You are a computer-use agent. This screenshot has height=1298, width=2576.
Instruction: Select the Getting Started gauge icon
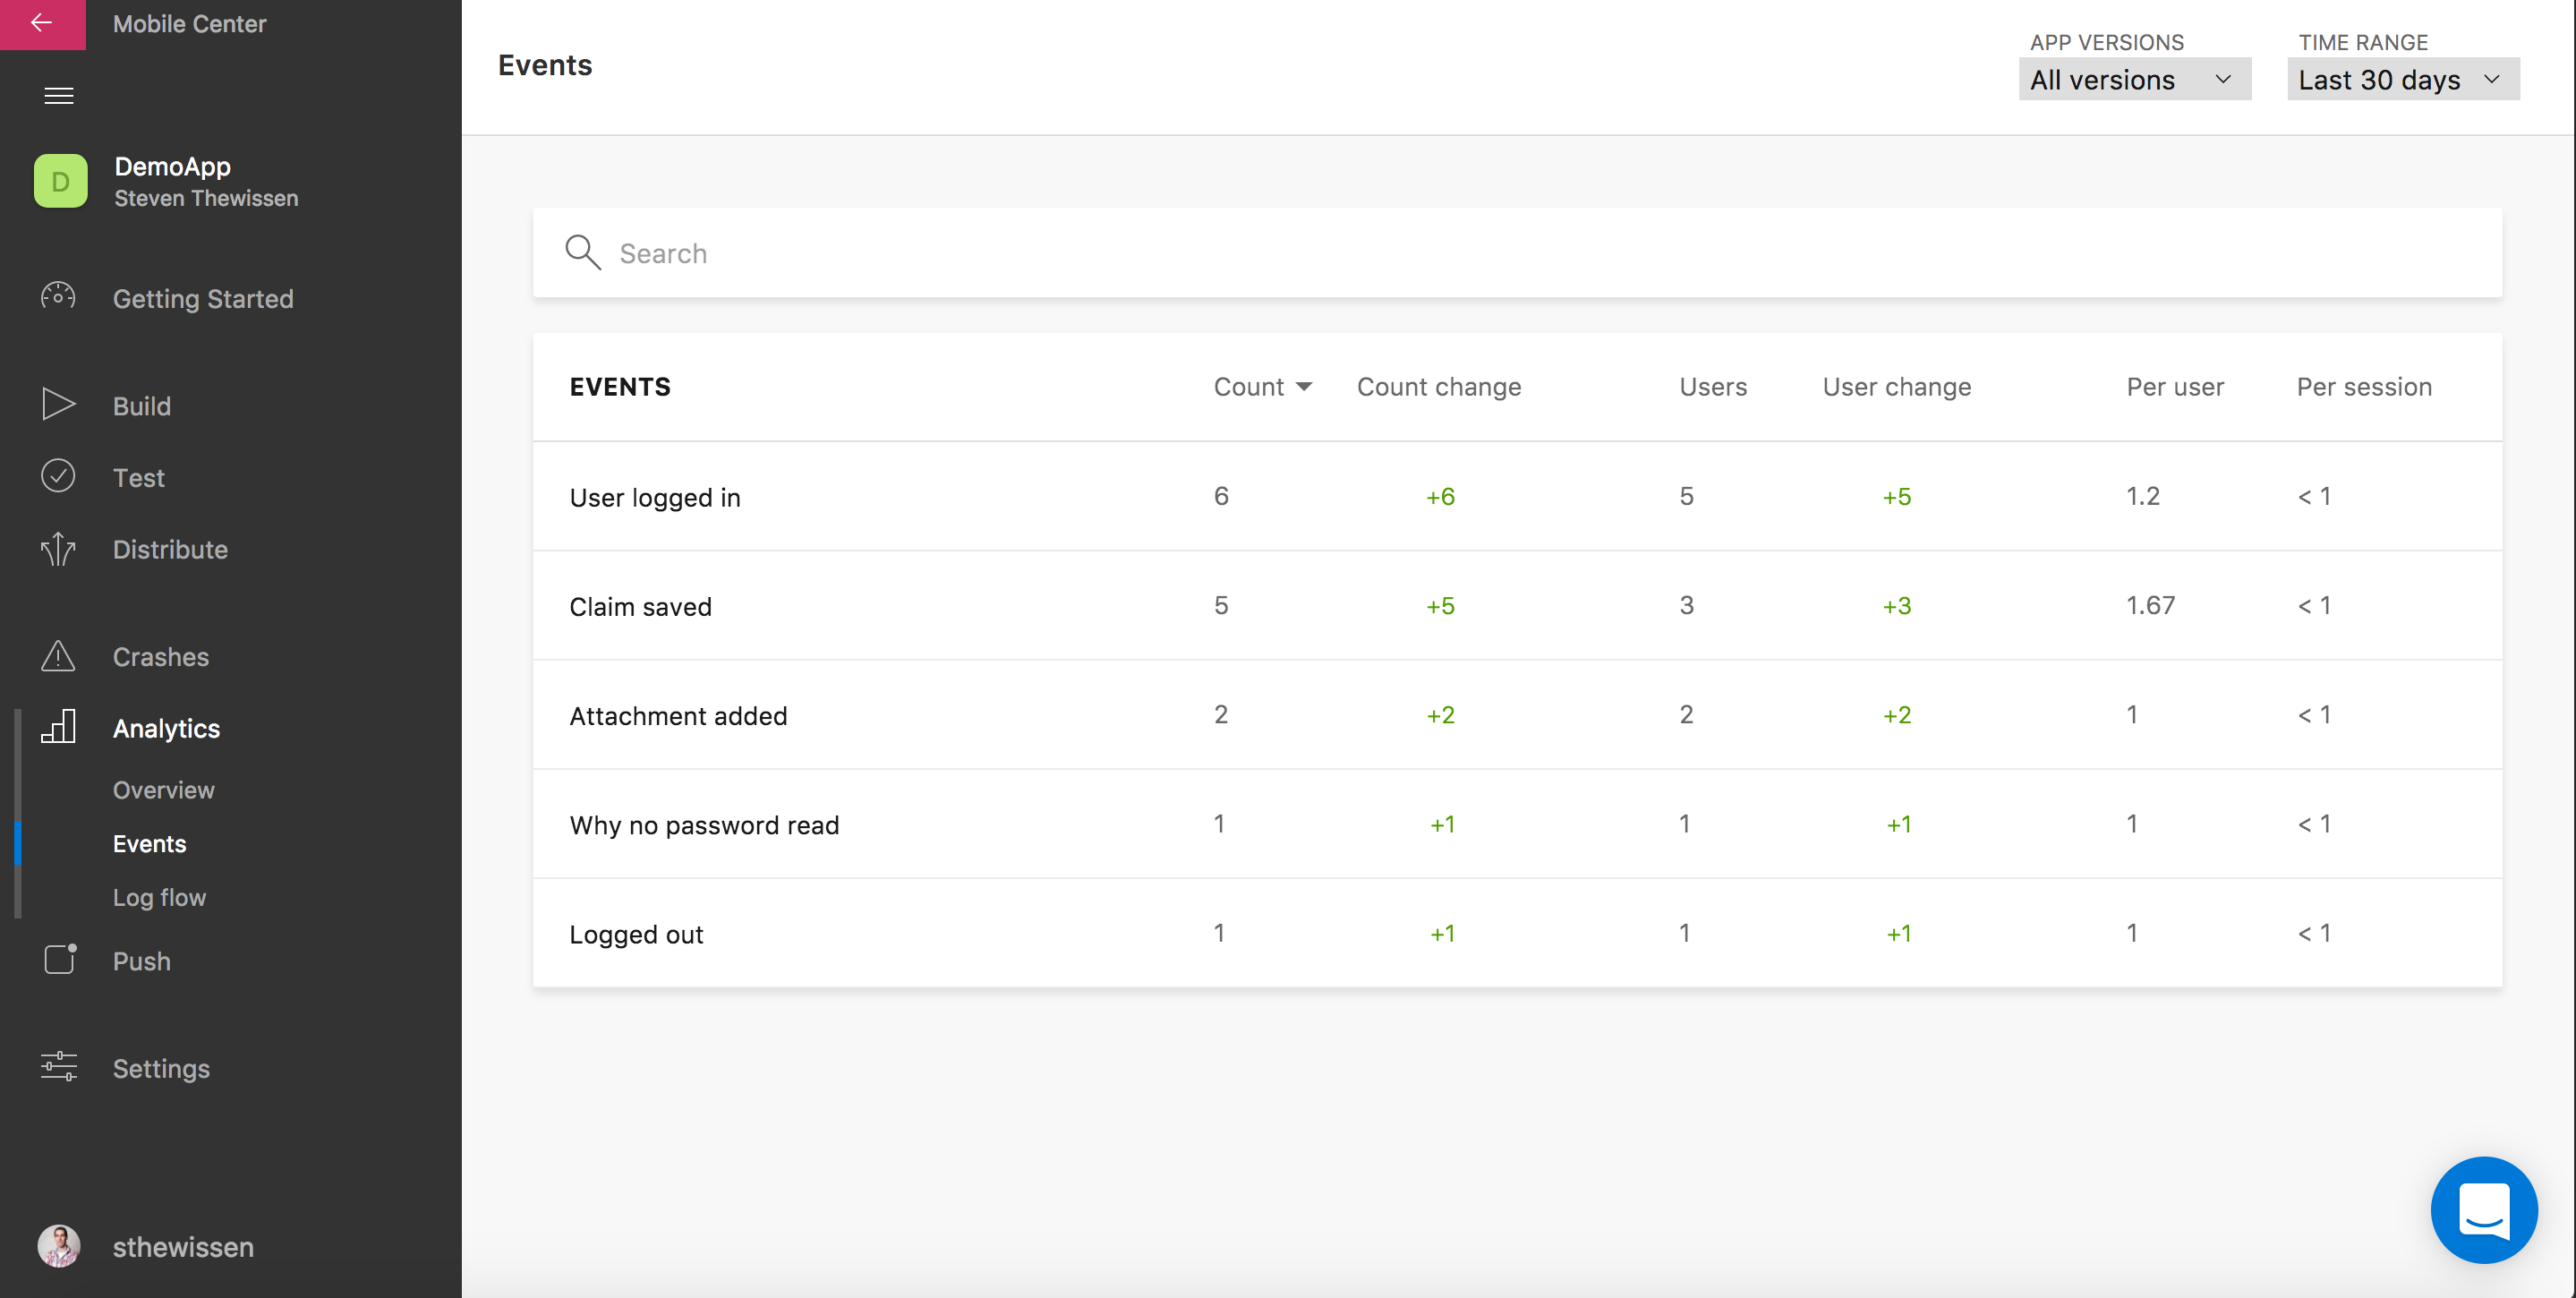coord(58,297)
